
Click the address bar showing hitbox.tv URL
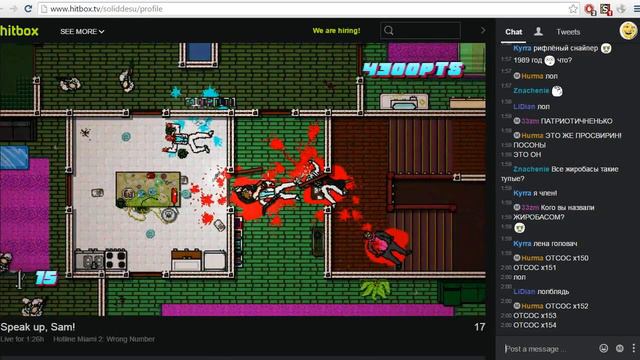(x=308, y=9)
